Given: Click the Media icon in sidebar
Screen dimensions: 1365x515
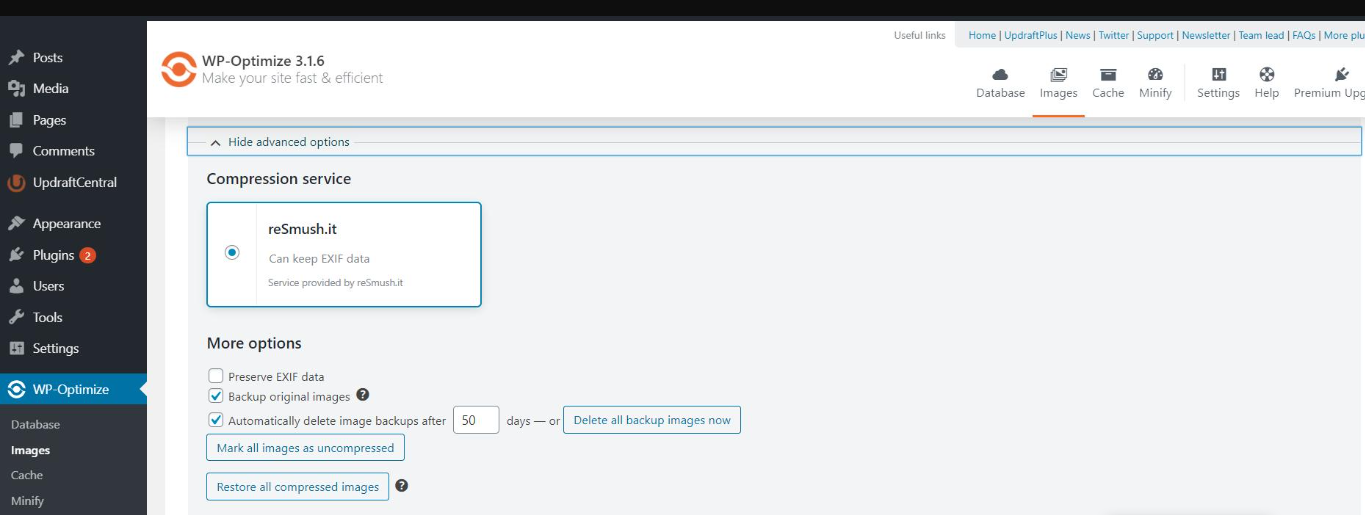Looking at the screenshot, I should click(x=16, y=89).
